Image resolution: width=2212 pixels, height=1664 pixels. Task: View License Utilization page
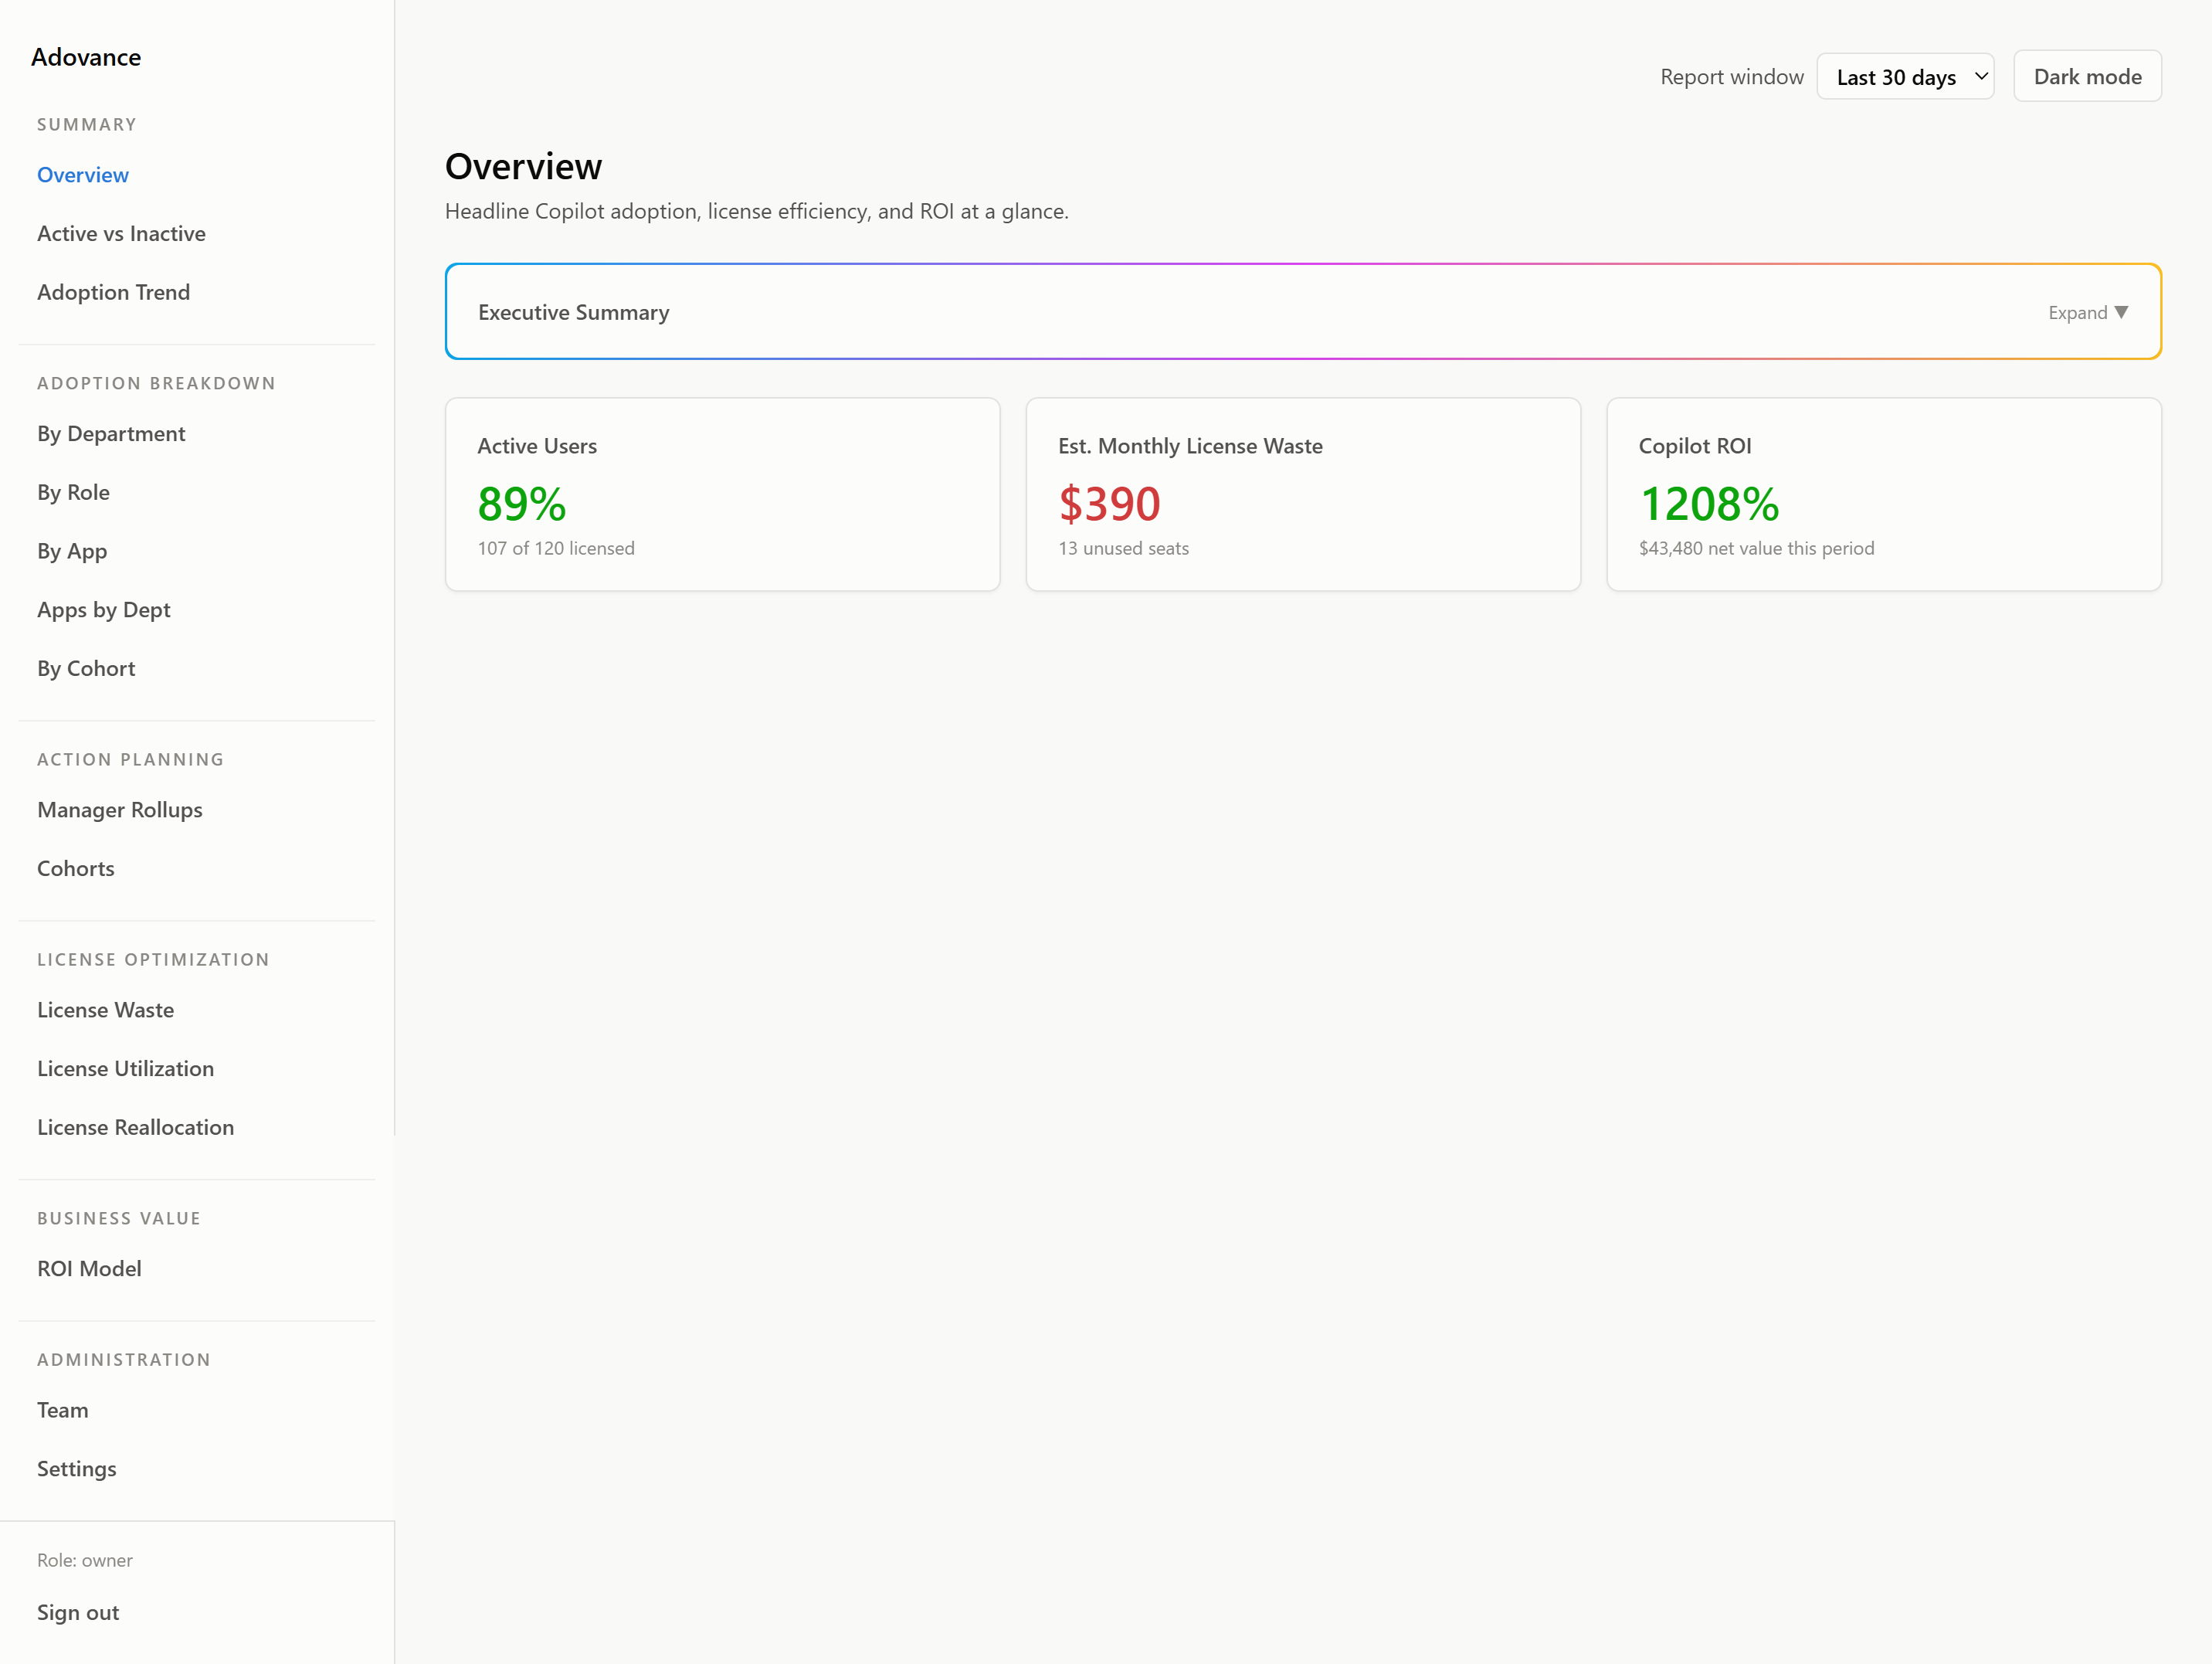[126, 1068]
